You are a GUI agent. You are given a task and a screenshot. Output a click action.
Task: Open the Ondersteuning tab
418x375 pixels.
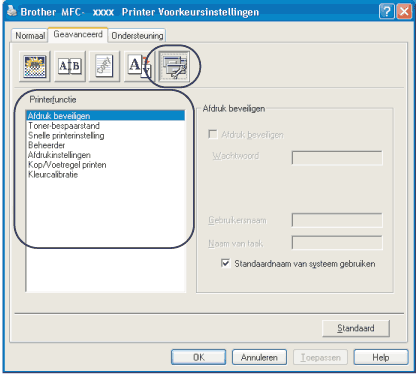click(137, 36)
